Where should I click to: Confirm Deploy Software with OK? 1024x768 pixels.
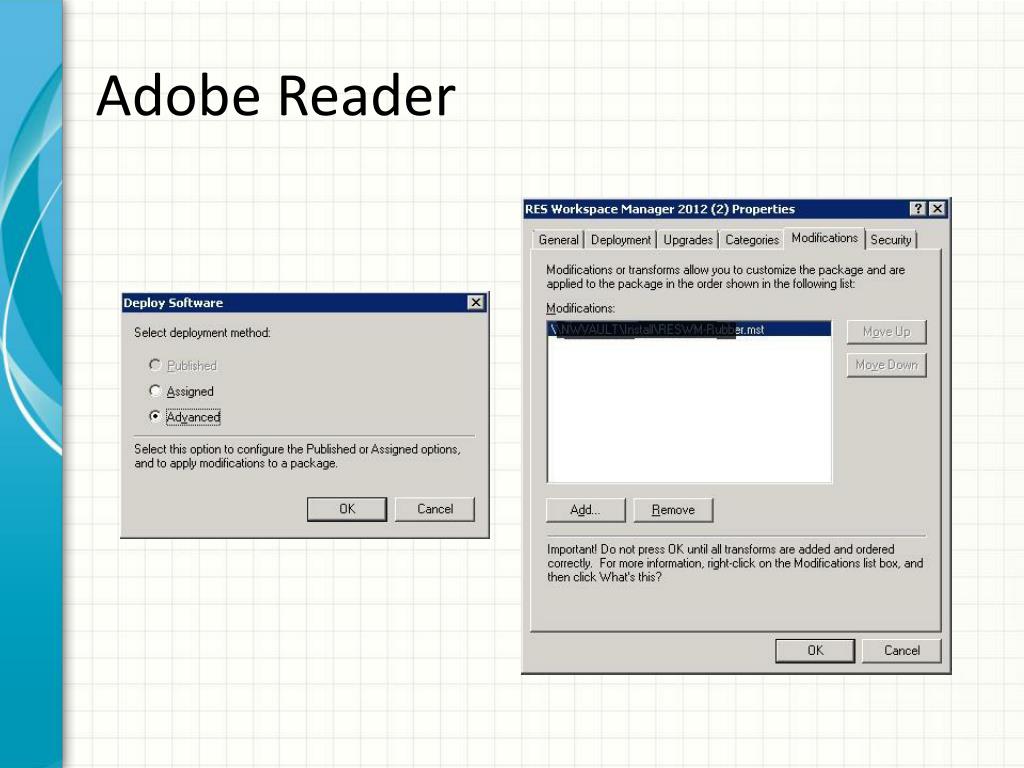pyautogui.click(x=347, y=509)
